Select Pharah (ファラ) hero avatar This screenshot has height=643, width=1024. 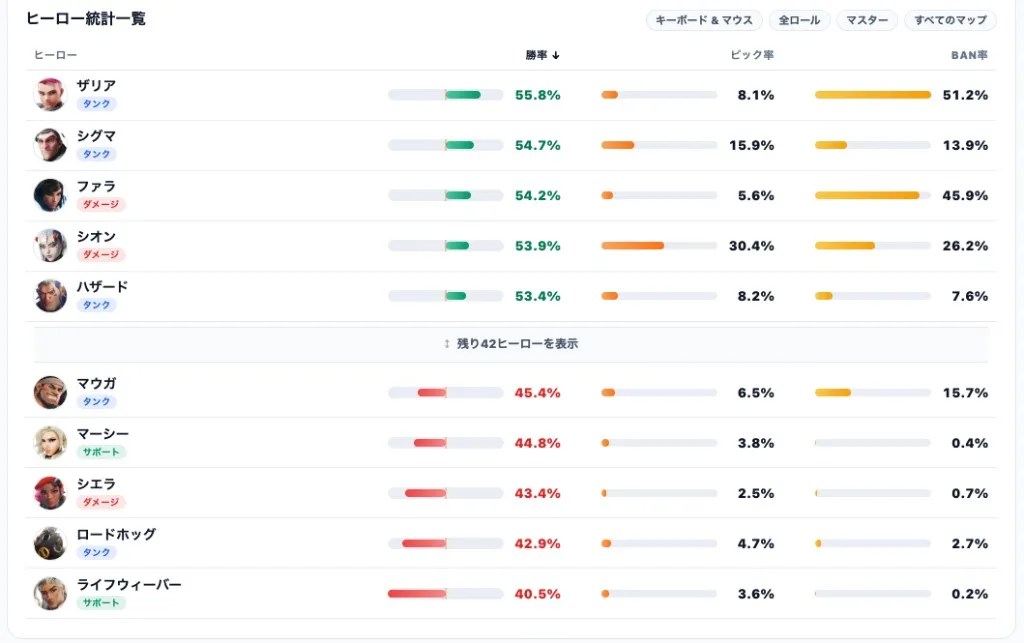point(50,195)
